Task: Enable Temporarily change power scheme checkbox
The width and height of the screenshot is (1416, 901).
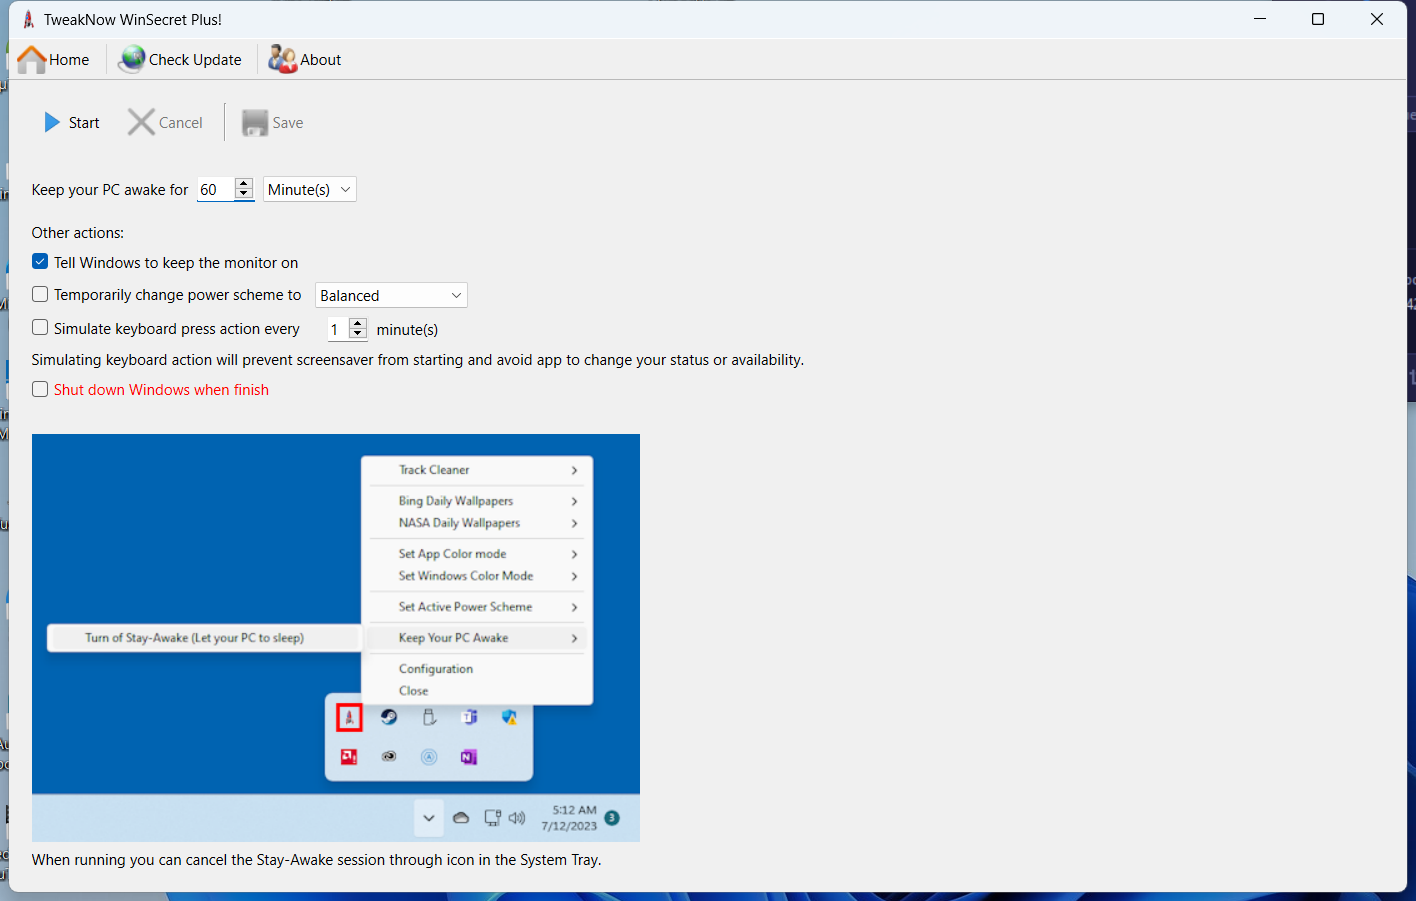Action: click(40, 295)
